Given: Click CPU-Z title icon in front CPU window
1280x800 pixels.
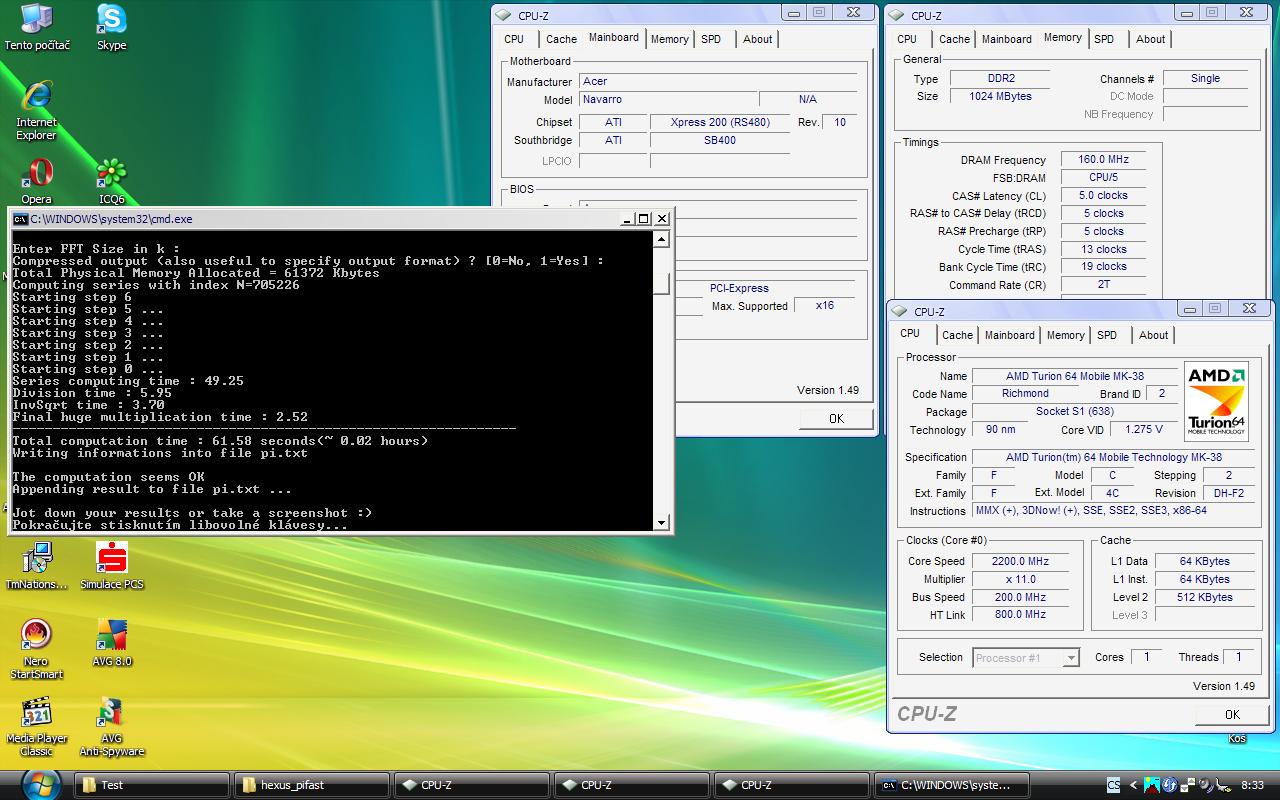Looking at the screenshot, I should (901, 311).
